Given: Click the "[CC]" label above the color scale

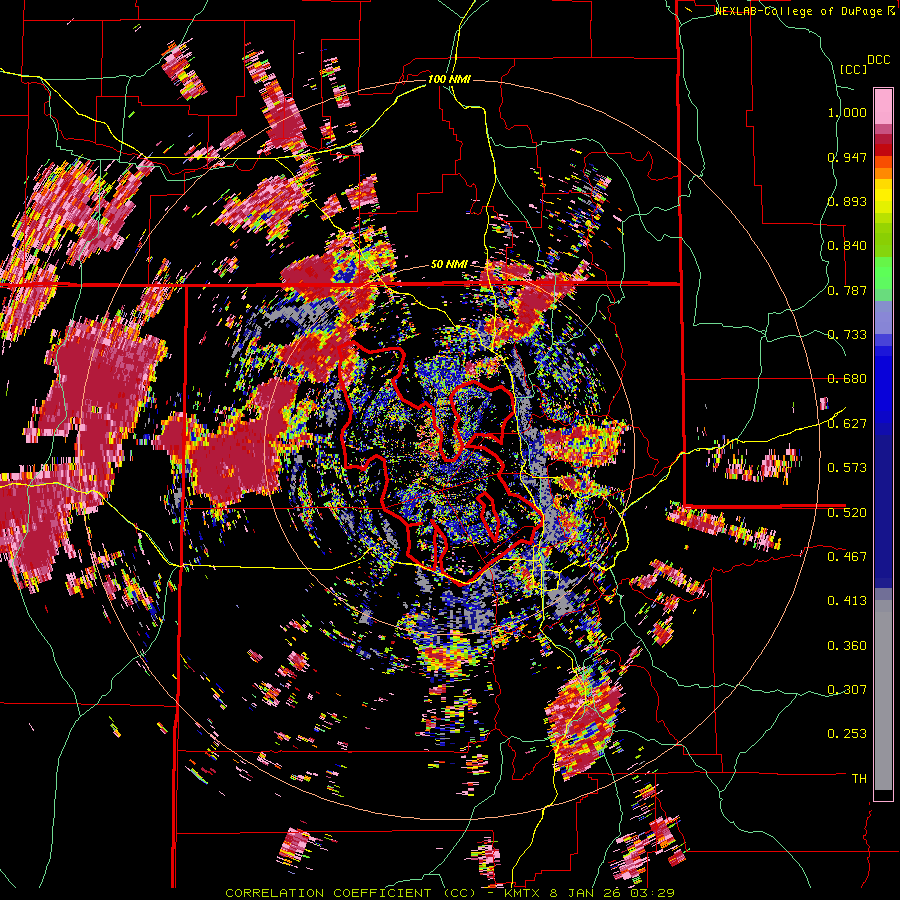Looking at the screenshot, I should pos(853,69).
